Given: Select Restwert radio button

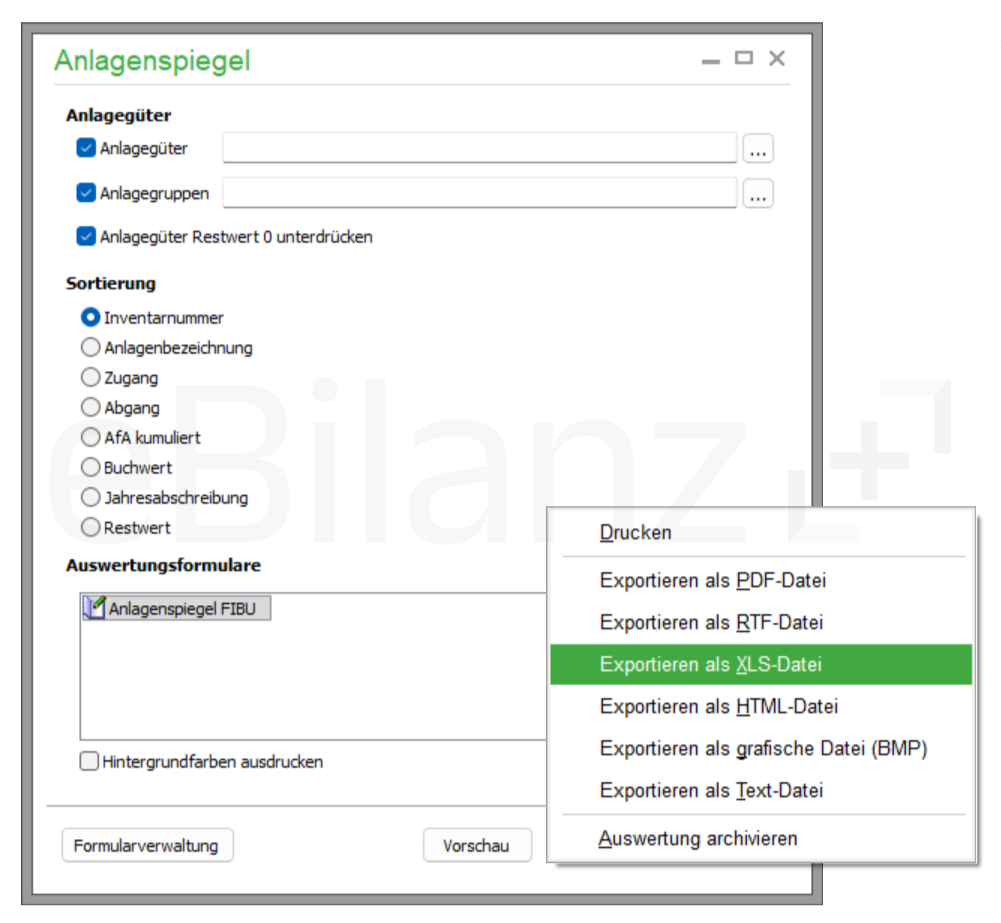Looking at the screenshot, I should point(91,527).
